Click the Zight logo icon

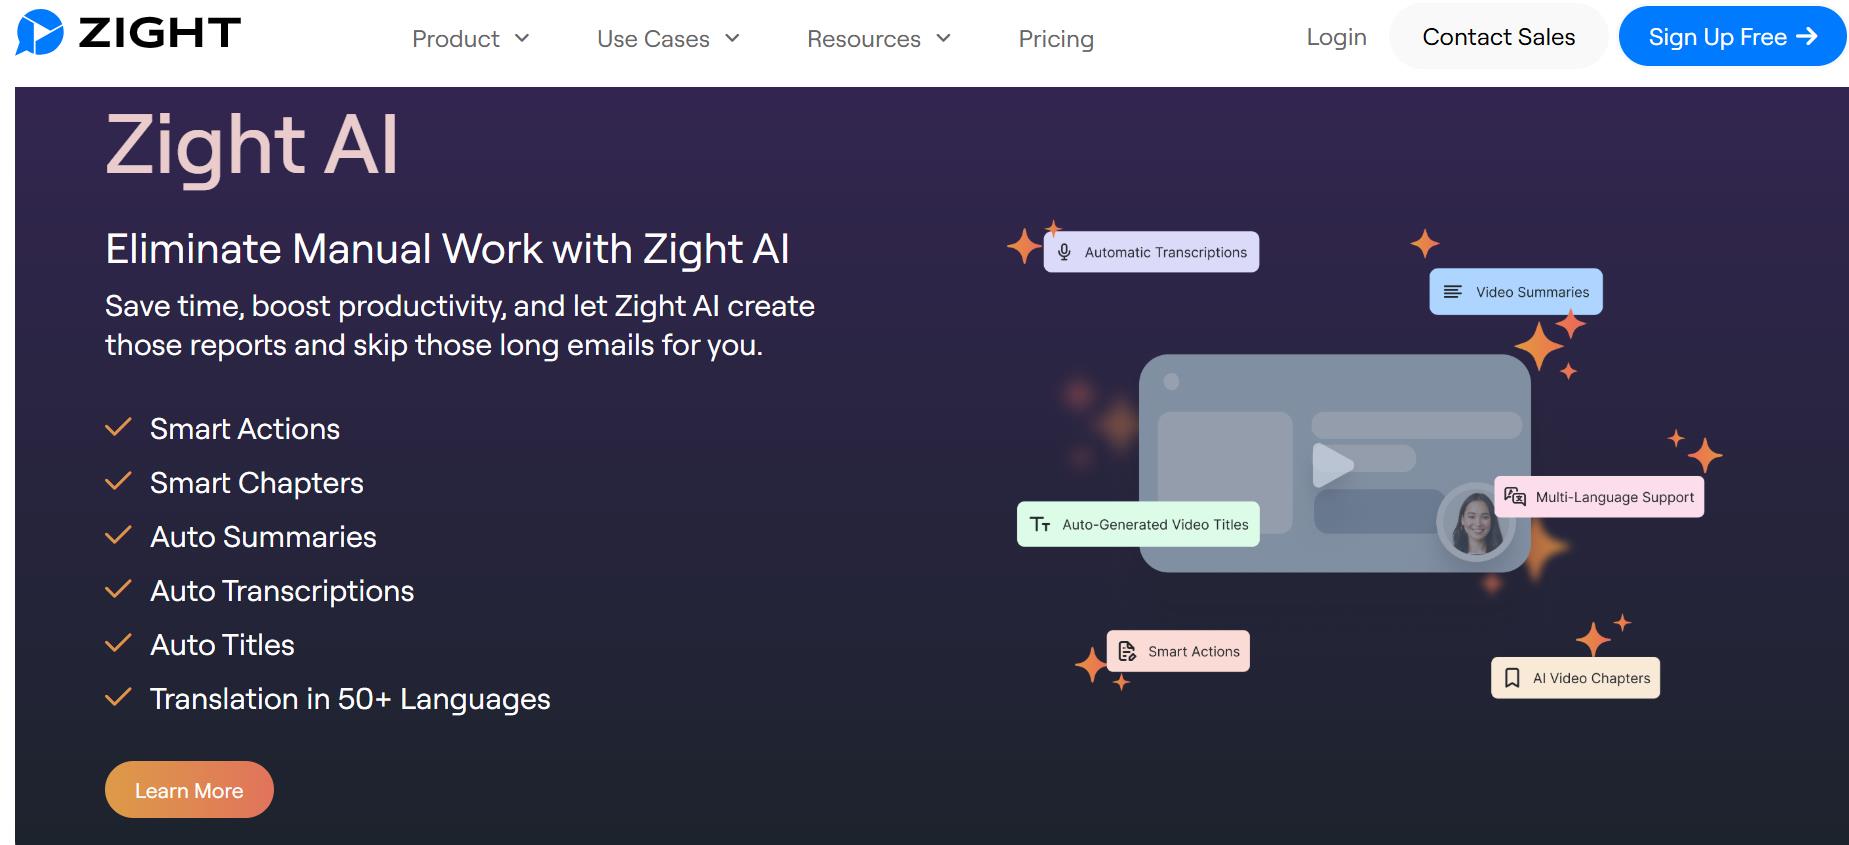tap(40, 33)
